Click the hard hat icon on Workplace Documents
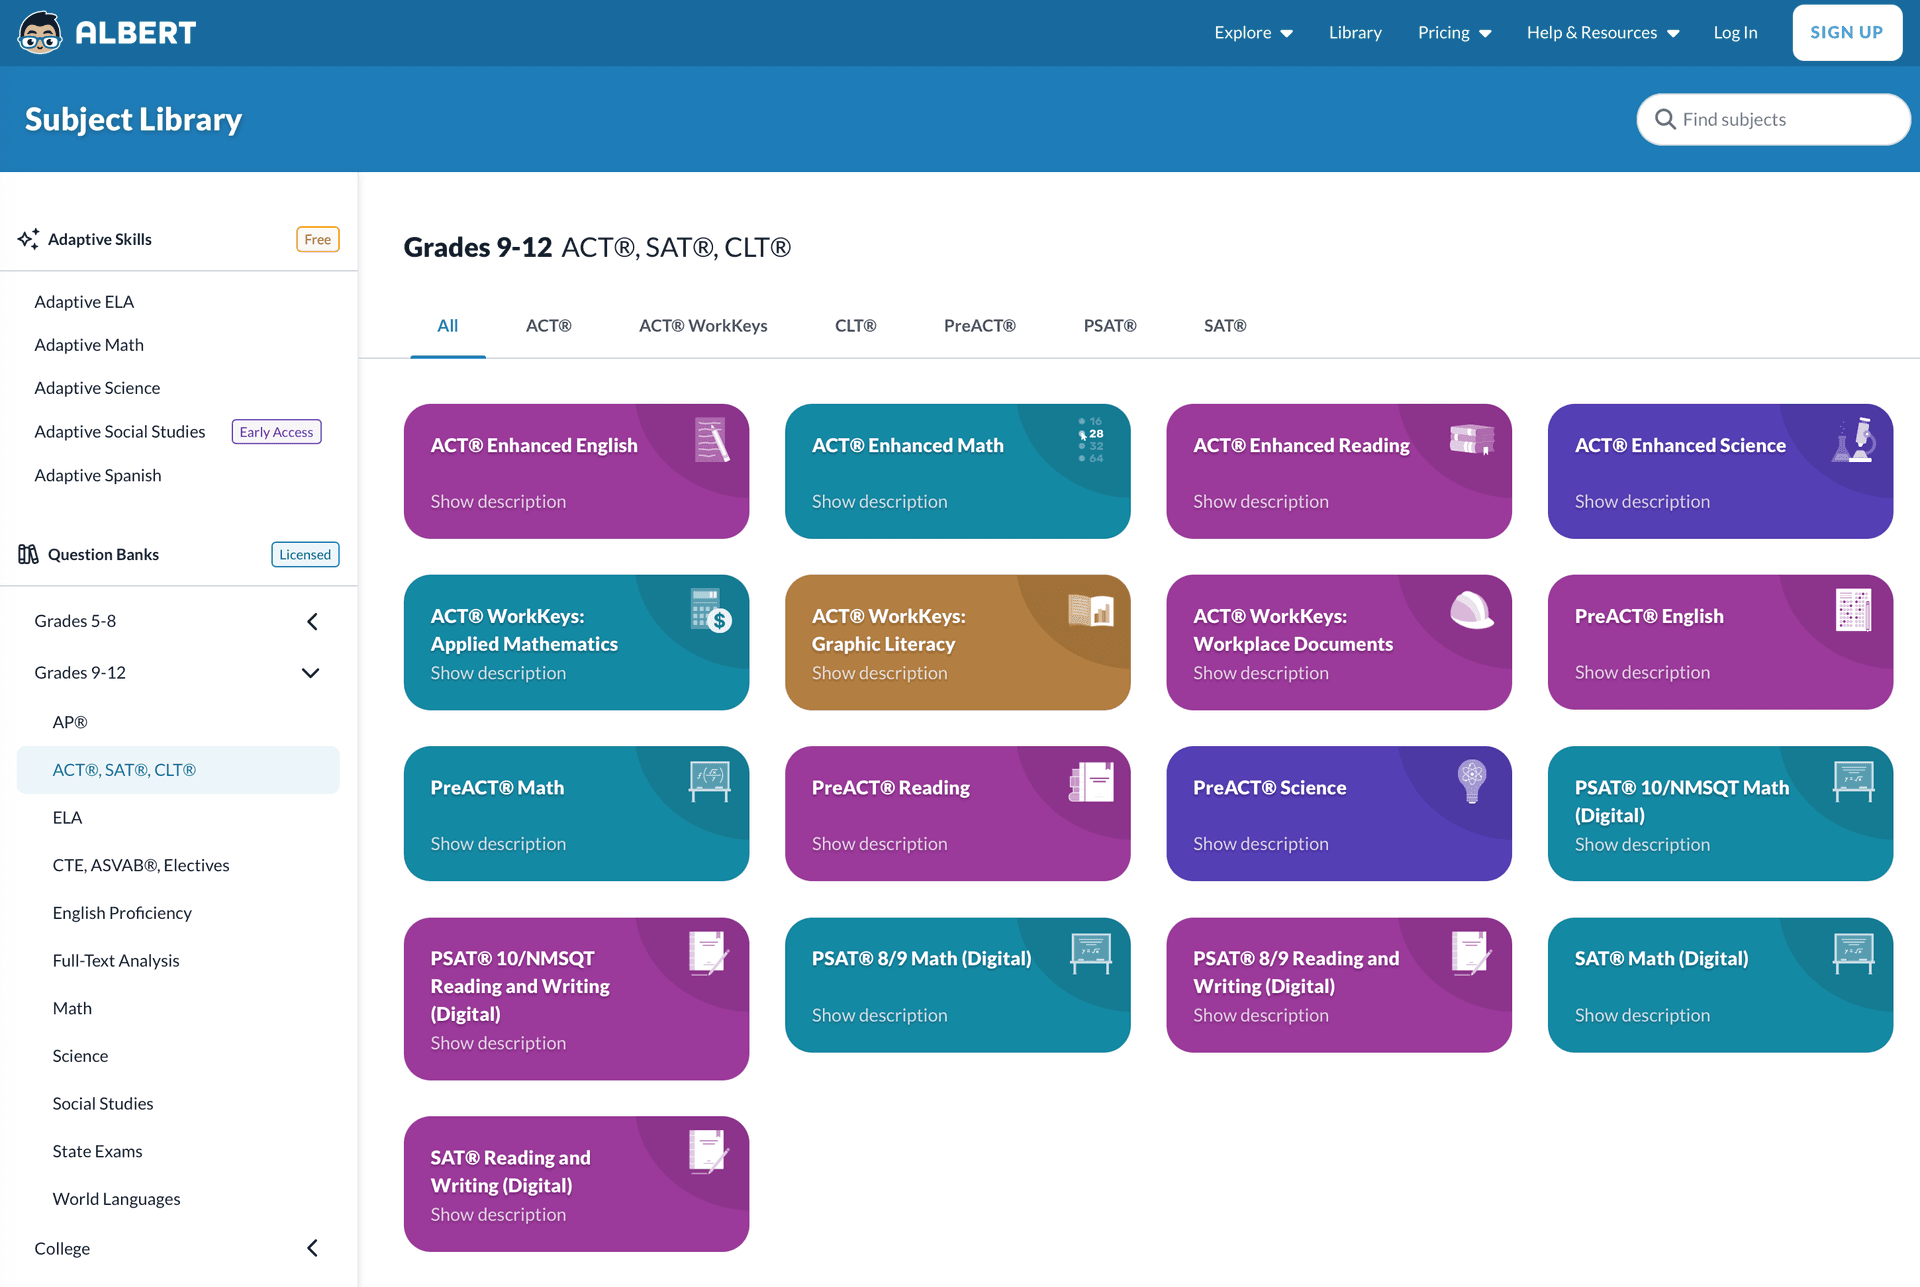 tap(1472, 610)
